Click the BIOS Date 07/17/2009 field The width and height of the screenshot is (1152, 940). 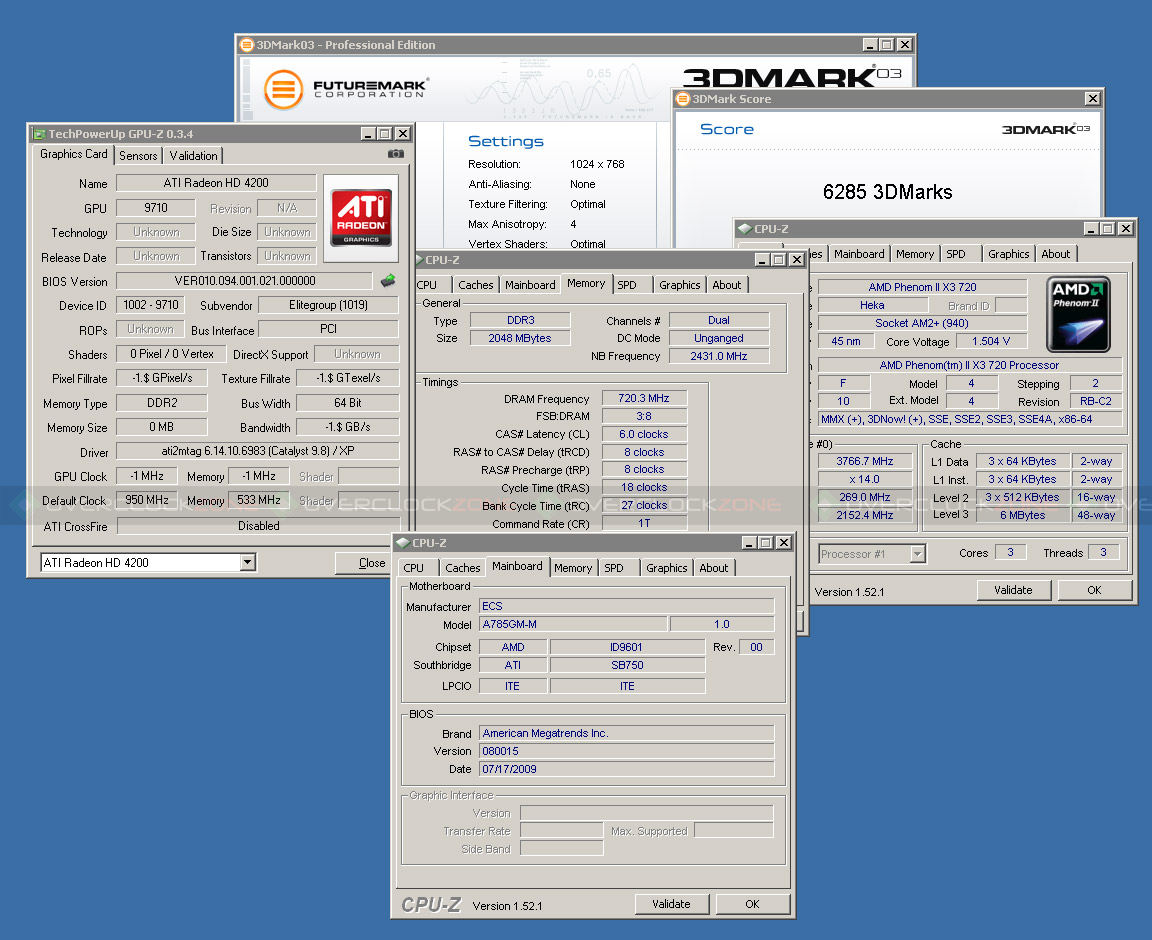tap(627, 769)
